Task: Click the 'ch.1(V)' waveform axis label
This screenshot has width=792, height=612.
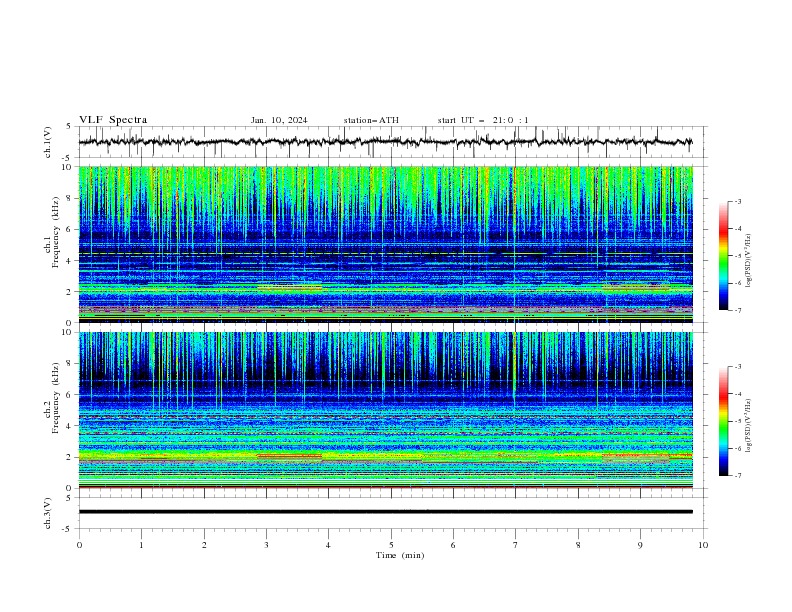Action: click(x=48, y=142)
